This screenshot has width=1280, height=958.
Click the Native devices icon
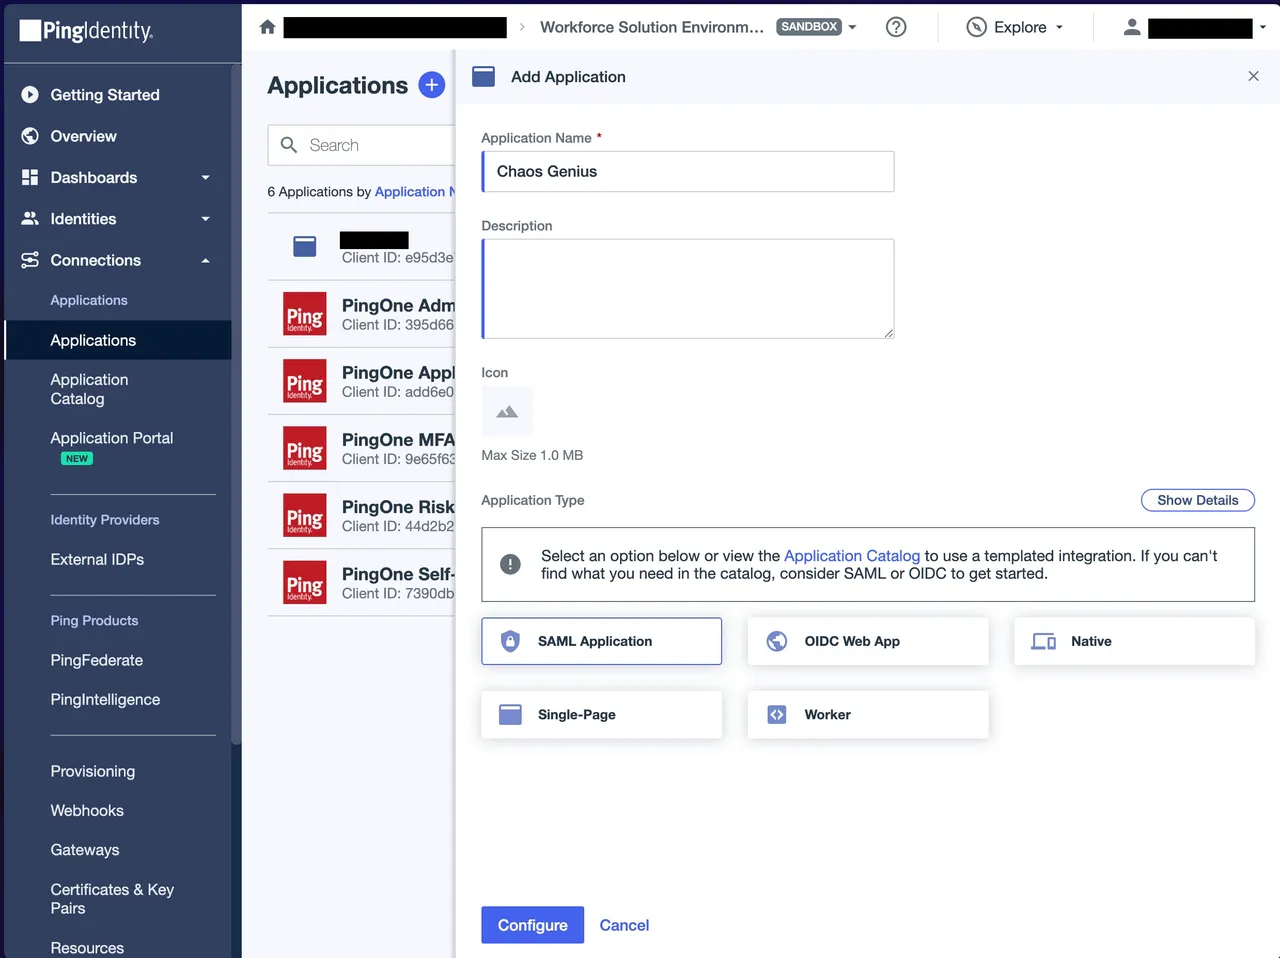click(1044, 641)
